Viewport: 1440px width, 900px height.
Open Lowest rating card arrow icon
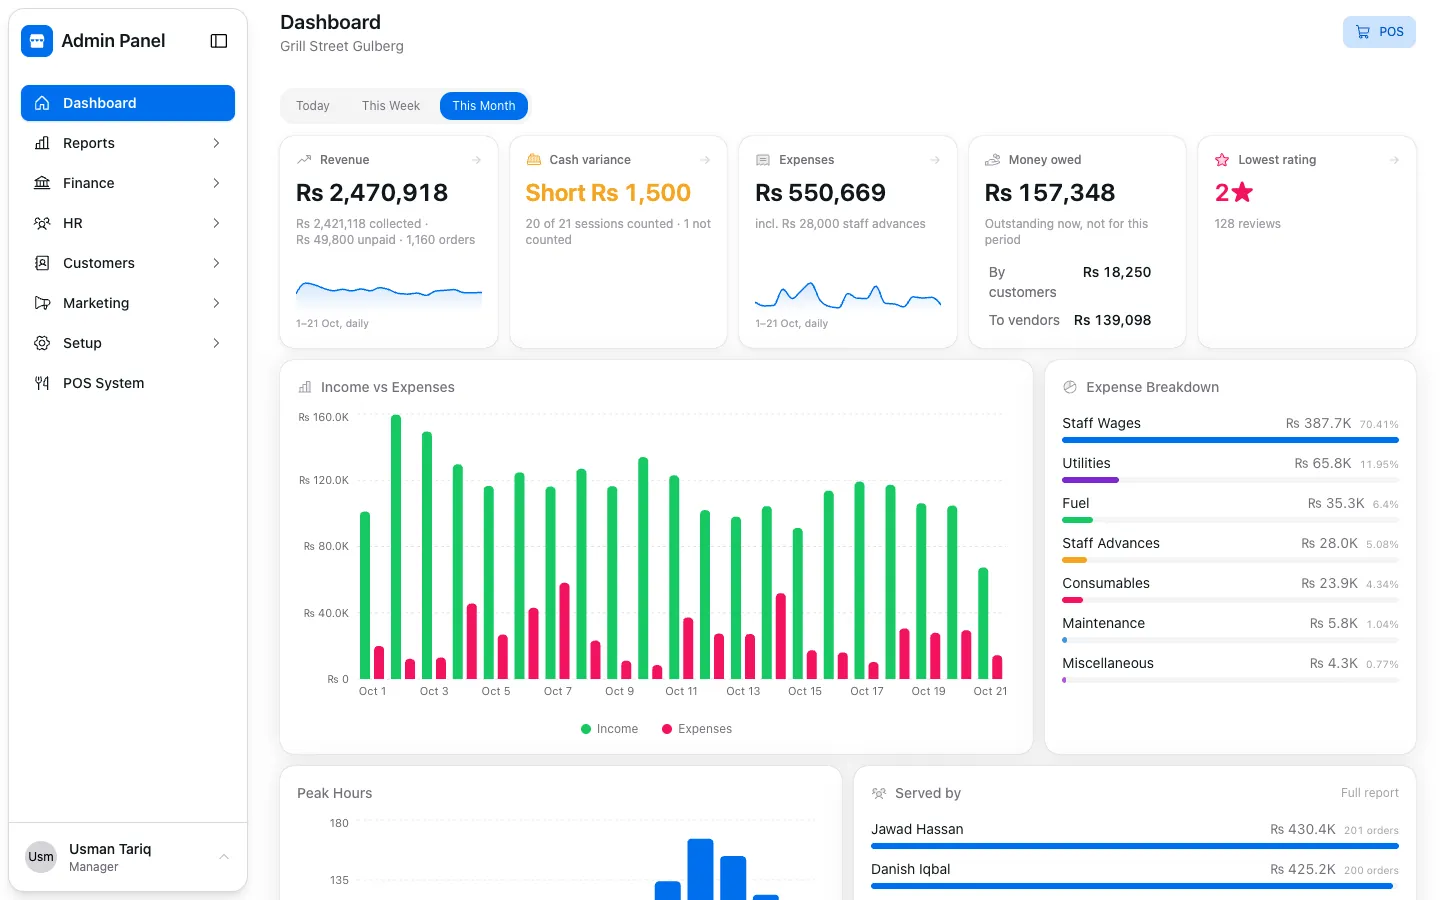click(x=1394, y=160)
